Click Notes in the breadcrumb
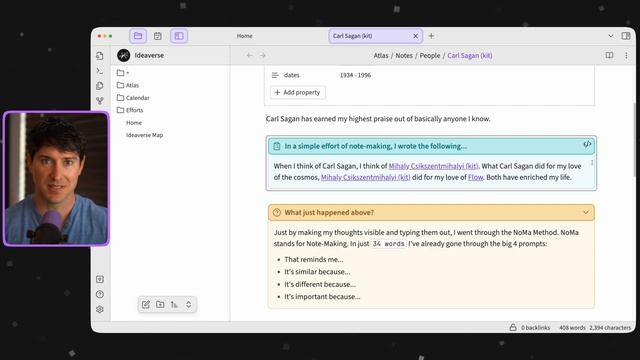640x360 pixels. point(404,56)
